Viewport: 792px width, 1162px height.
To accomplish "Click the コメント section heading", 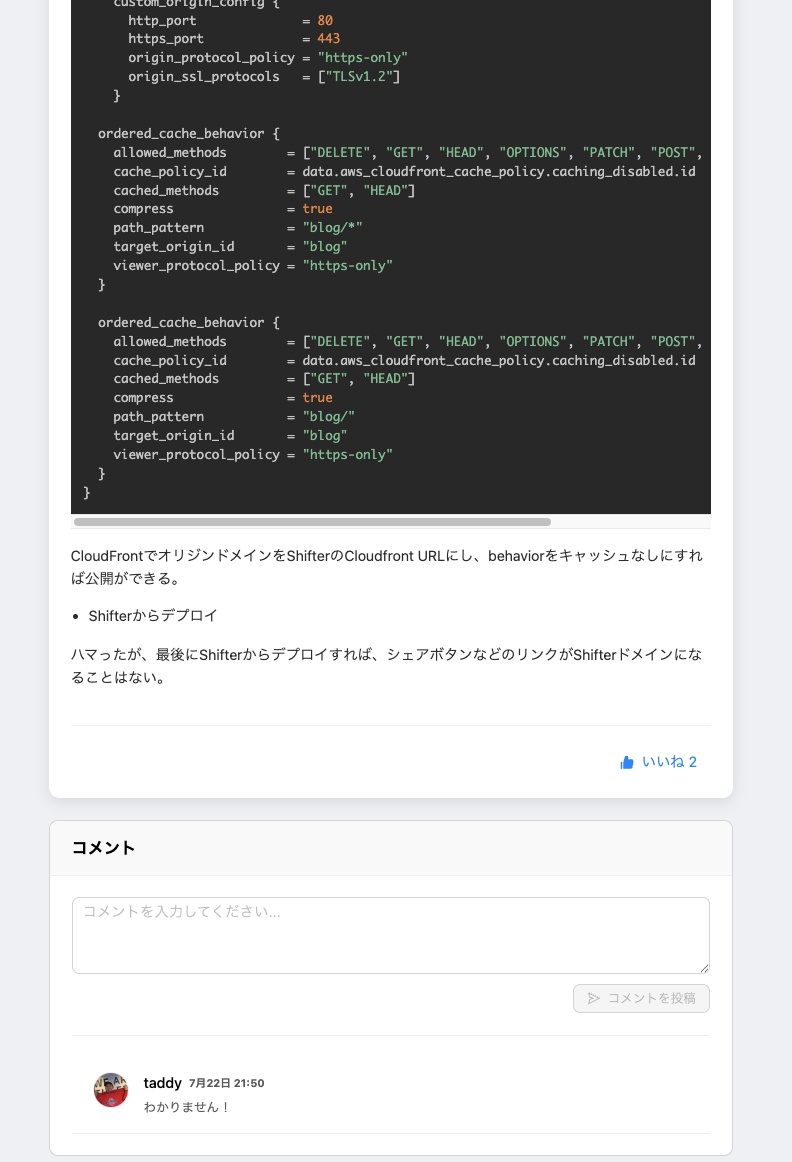I will click(x=103, y=848).
